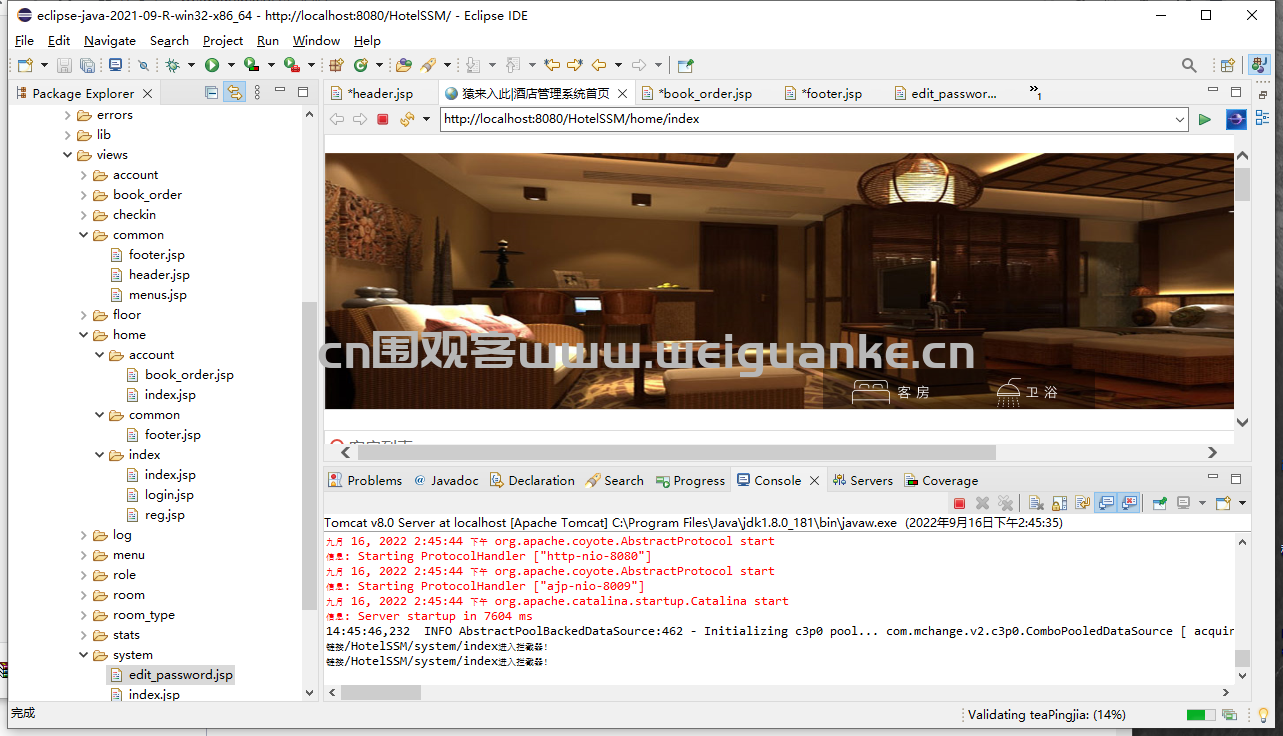The height and width of the screenshot is (736, 1283).
Task: Toggle Scroll Lock in Console toolbar
Action: (x=1058, y=503)
